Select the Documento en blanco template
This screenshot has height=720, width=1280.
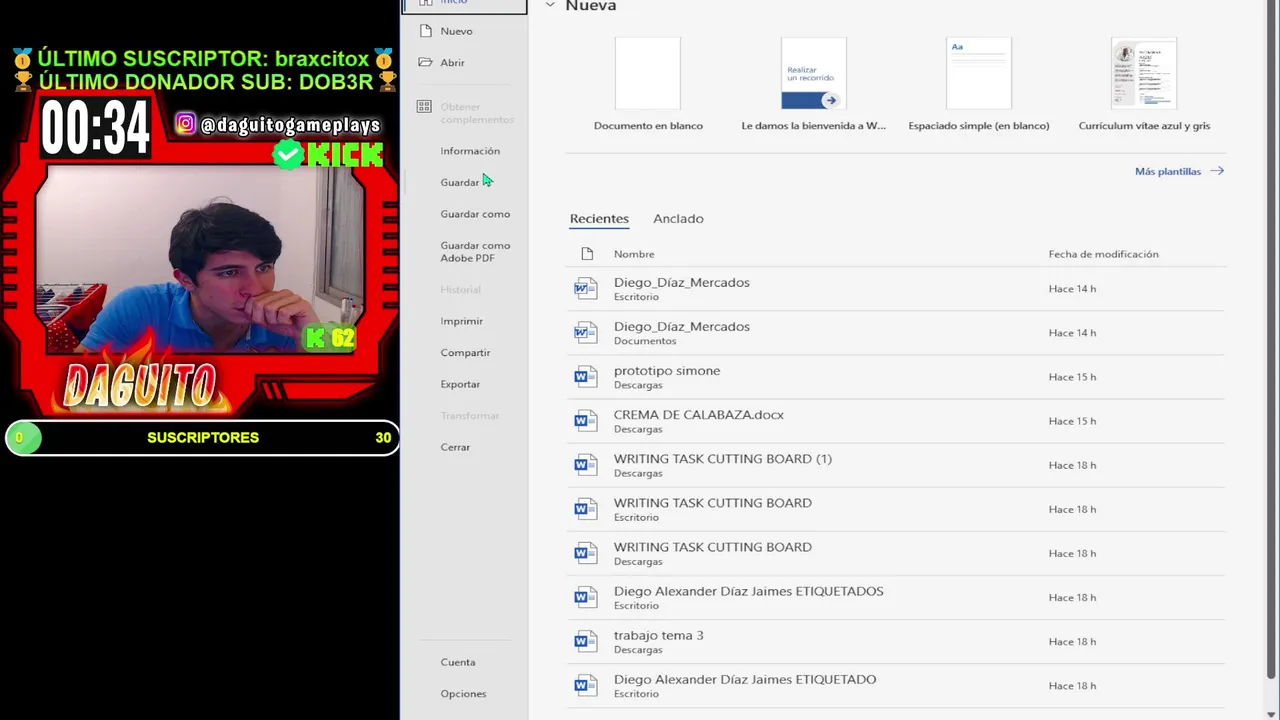click(648, 84)
